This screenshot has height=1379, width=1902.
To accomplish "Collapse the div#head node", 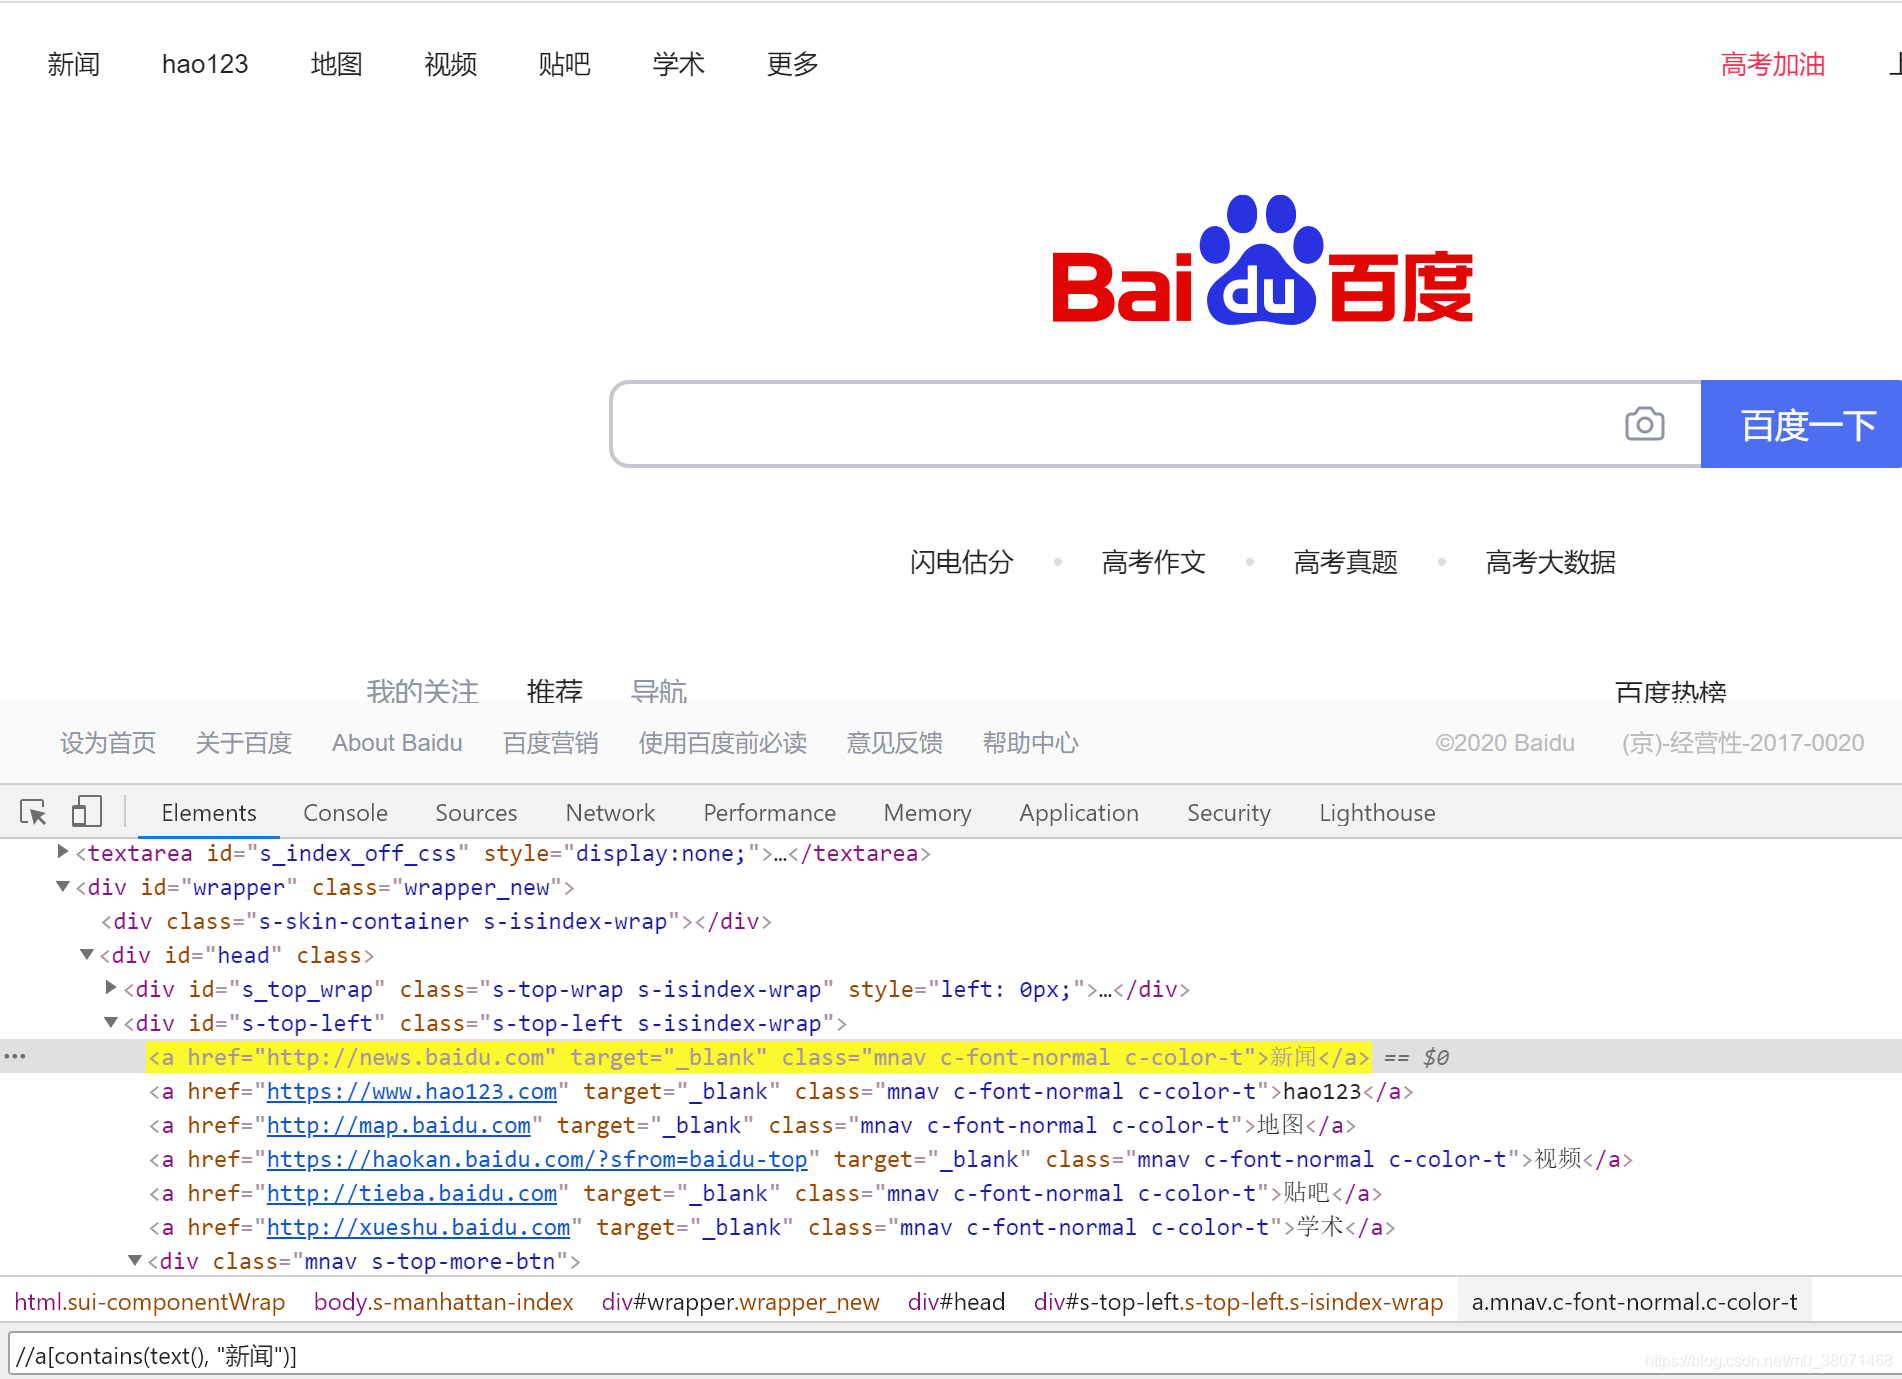I will tap(87, 954).
